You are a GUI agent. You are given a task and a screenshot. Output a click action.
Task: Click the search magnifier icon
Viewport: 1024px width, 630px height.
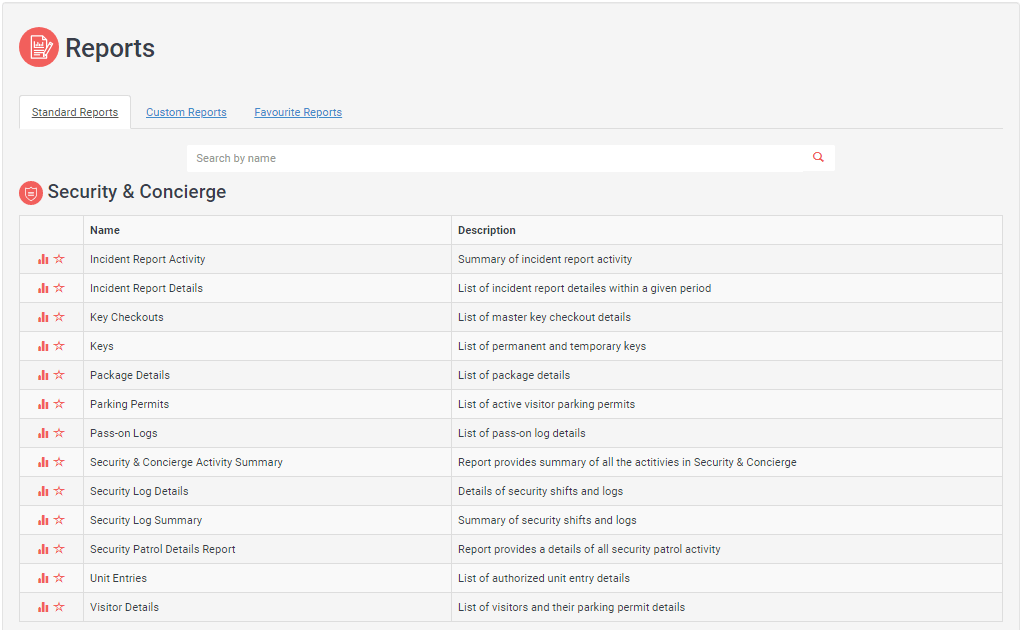tap(818, 158)
